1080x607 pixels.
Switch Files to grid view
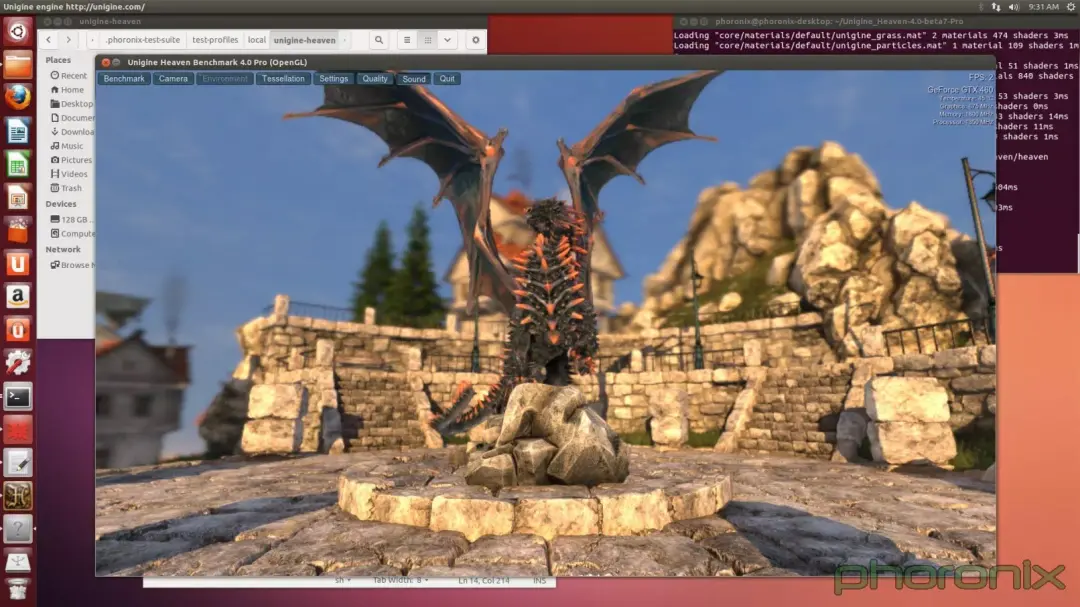point(428,40)
